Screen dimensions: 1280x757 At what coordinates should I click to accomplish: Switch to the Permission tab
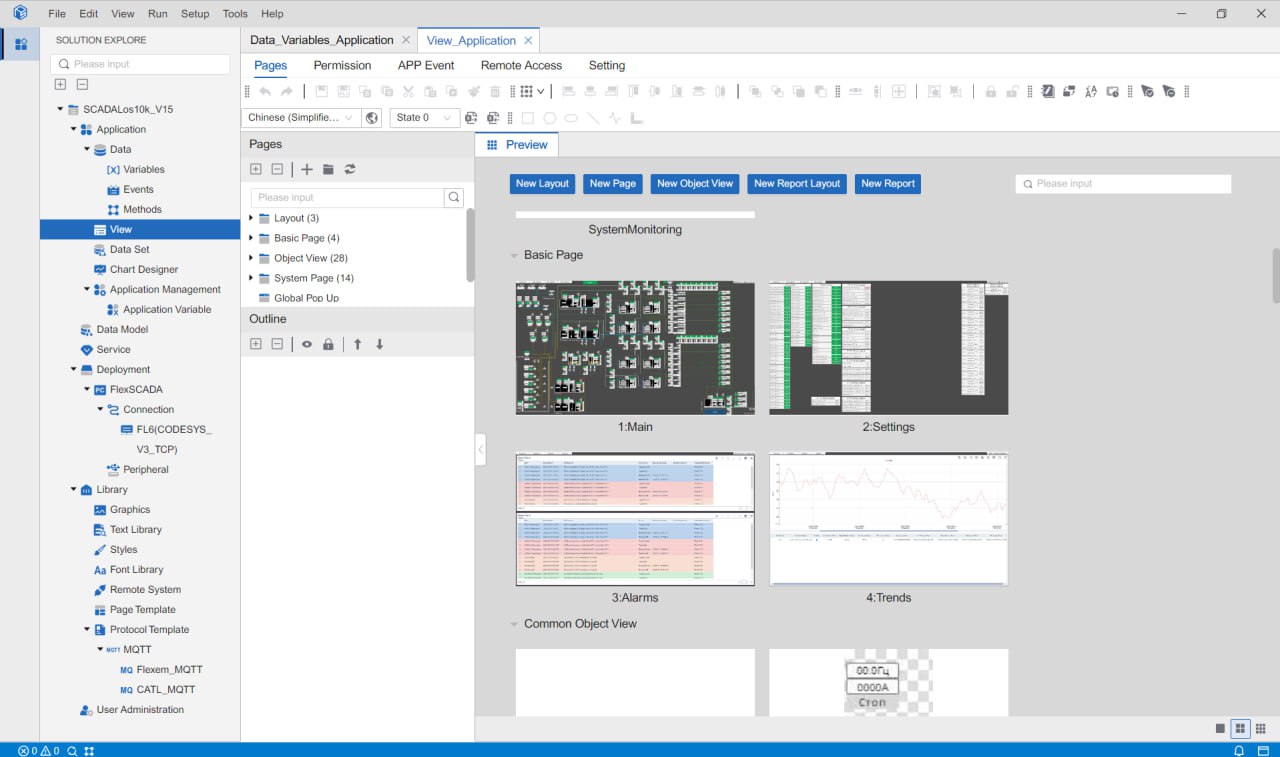pos(342,65)
